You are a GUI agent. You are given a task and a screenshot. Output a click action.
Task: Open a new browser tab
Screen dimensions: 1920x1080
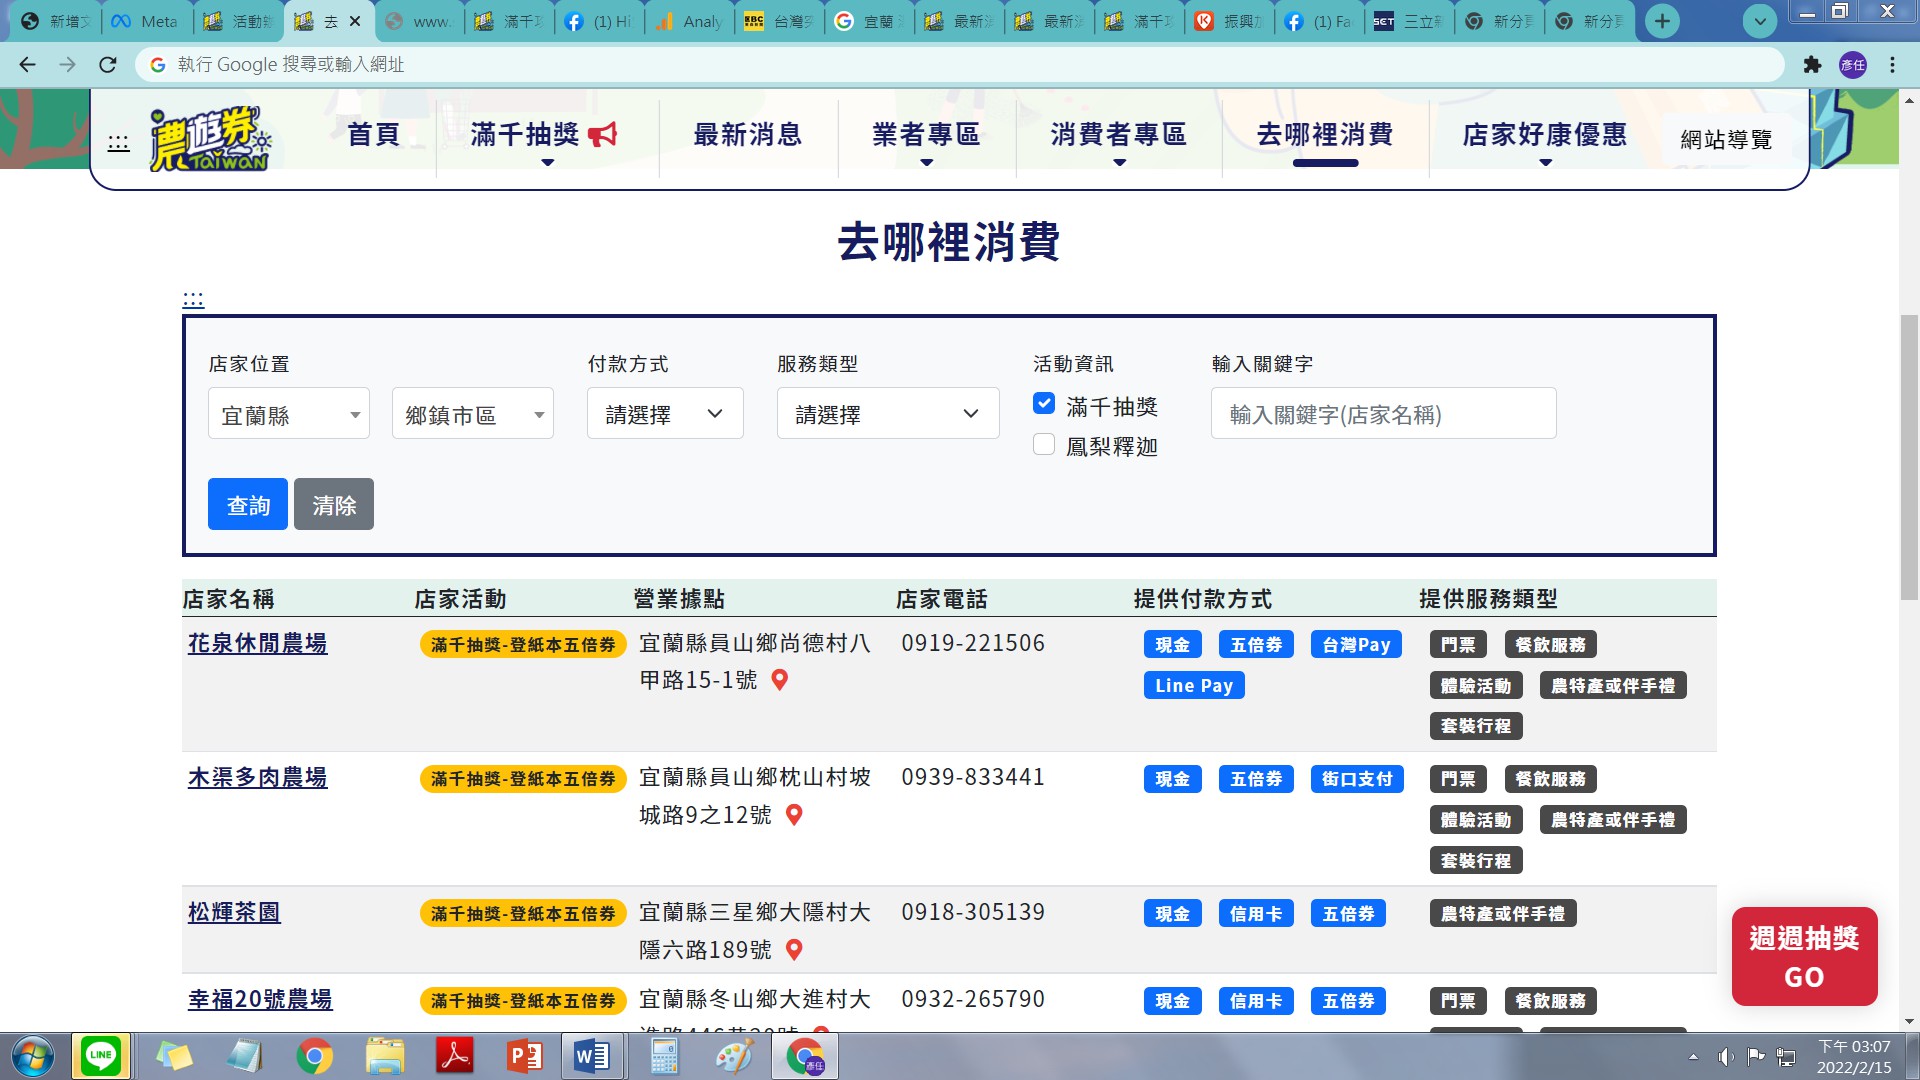tap(1662, 21)
